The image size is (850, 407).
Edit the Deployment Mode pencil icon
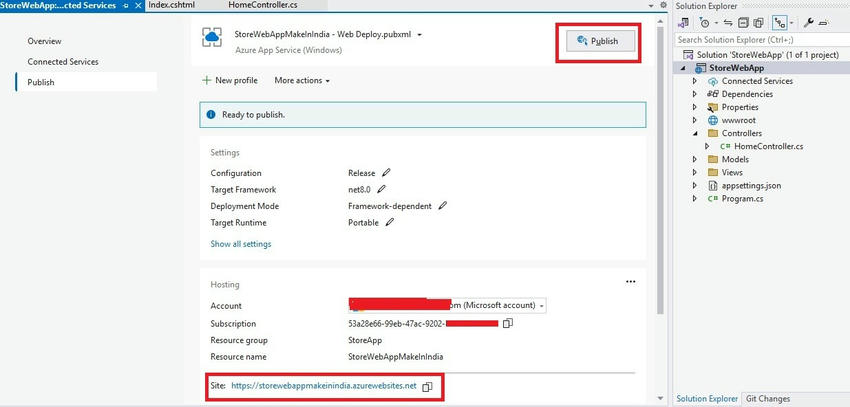coord(442,206)
